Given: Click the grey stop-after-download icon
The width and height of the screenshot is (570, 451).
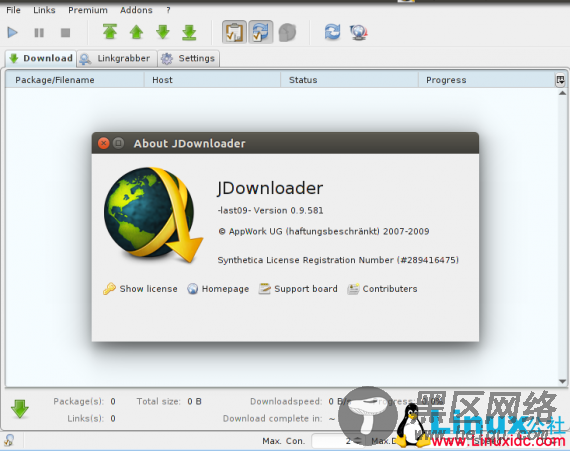Looking at the screenshot, I should click(x=287, y=32).
